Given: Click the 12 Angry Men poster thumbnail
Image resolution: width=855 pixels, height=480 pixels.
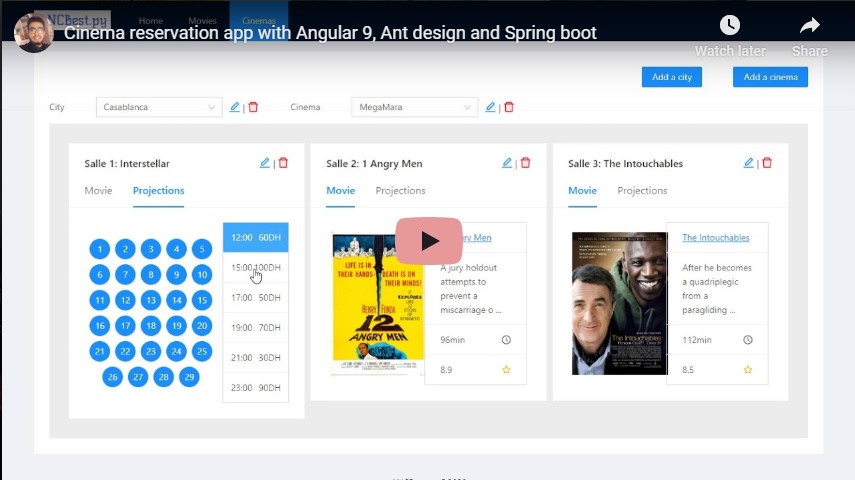Looking at the screenshot, I should point(378,304).
